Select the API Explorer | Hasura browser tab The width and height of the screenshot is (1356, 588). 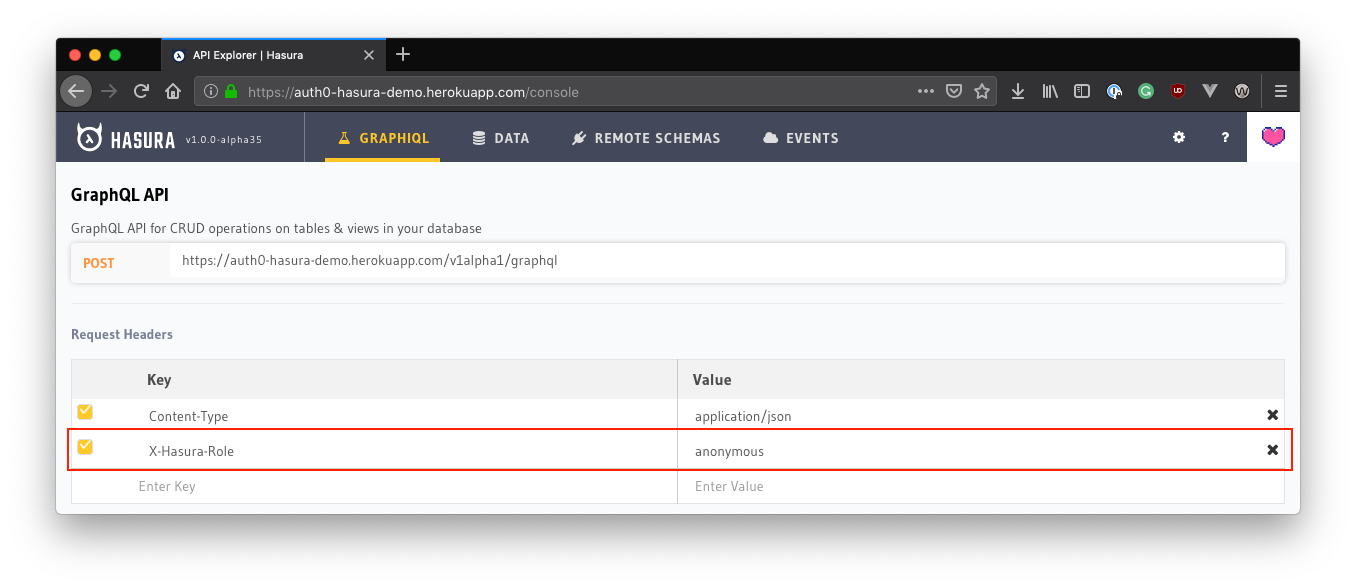272,55
